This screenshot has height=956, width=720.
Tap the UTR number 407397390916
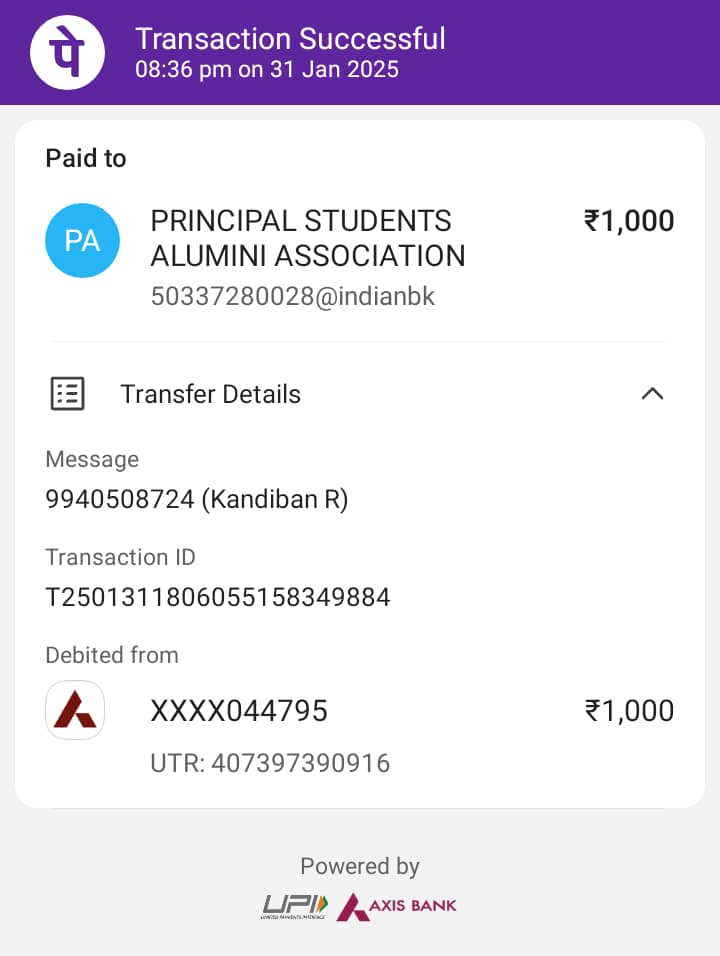click(270, 763)
